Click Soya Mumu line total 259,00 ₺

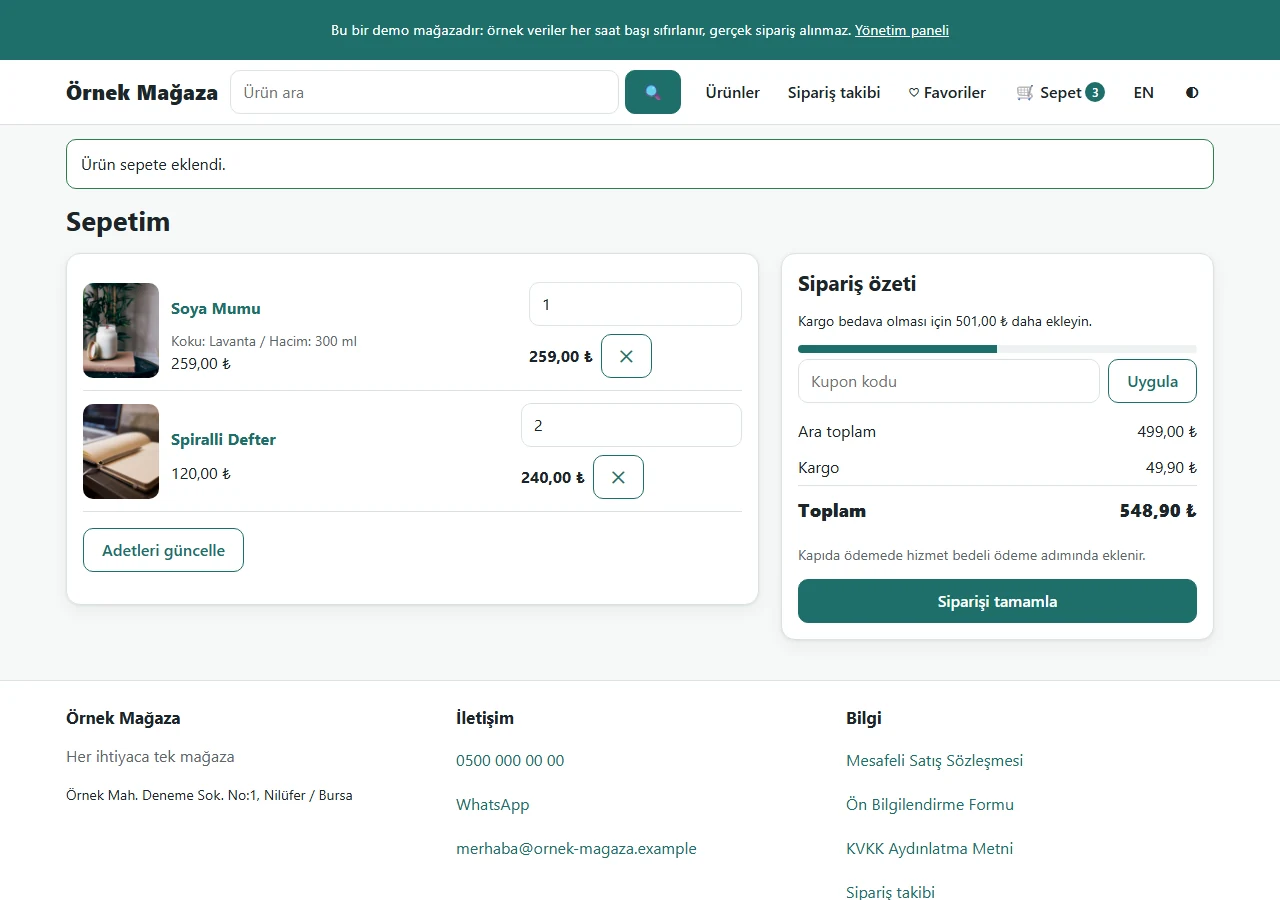[x=560, y=356]
